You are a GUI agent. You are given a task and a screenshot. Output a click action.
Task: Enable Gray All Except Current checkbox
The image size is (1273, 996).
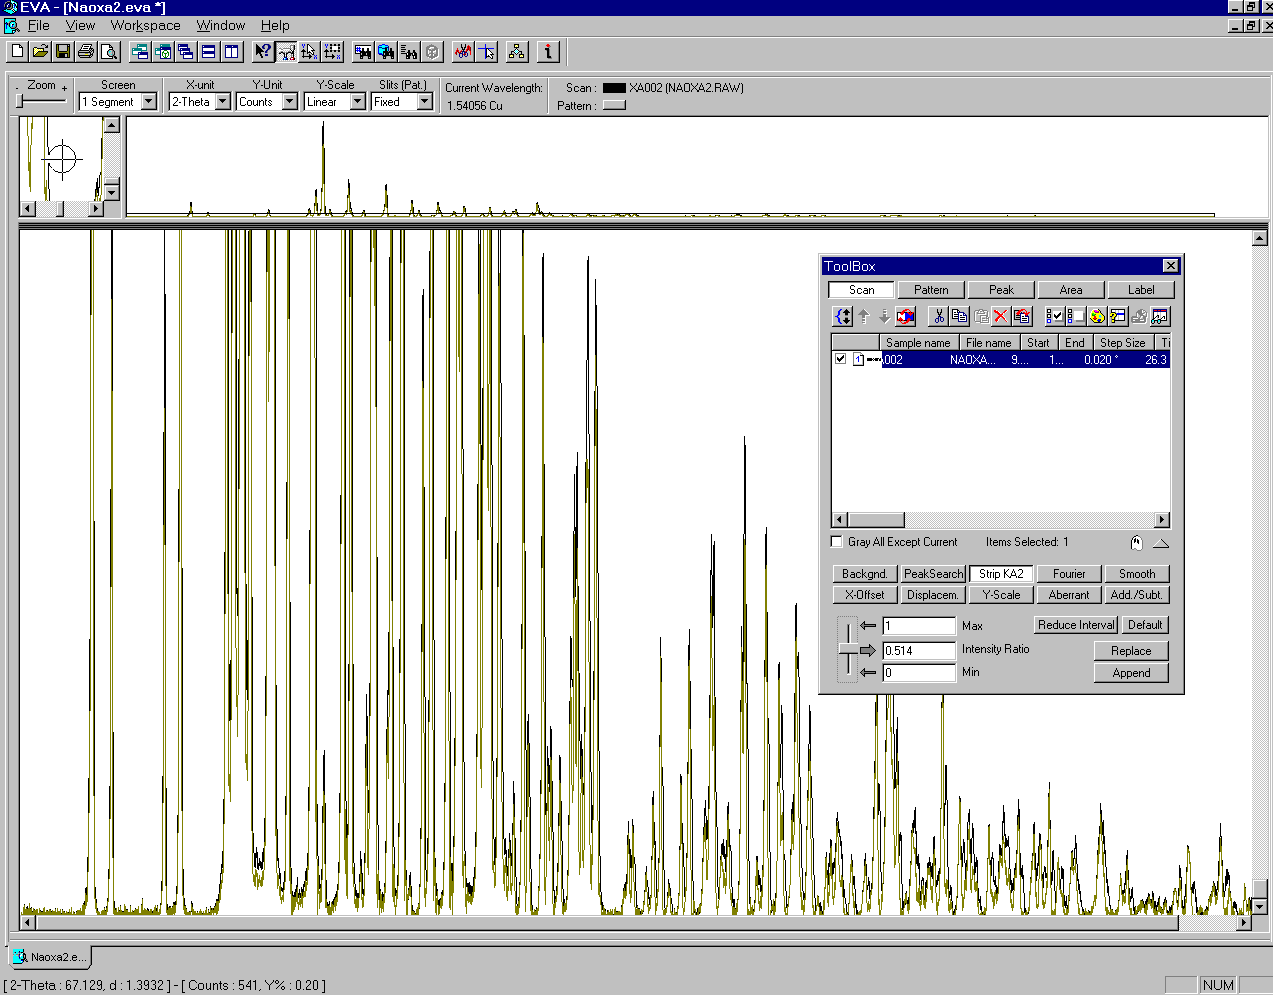coord(837,542)
